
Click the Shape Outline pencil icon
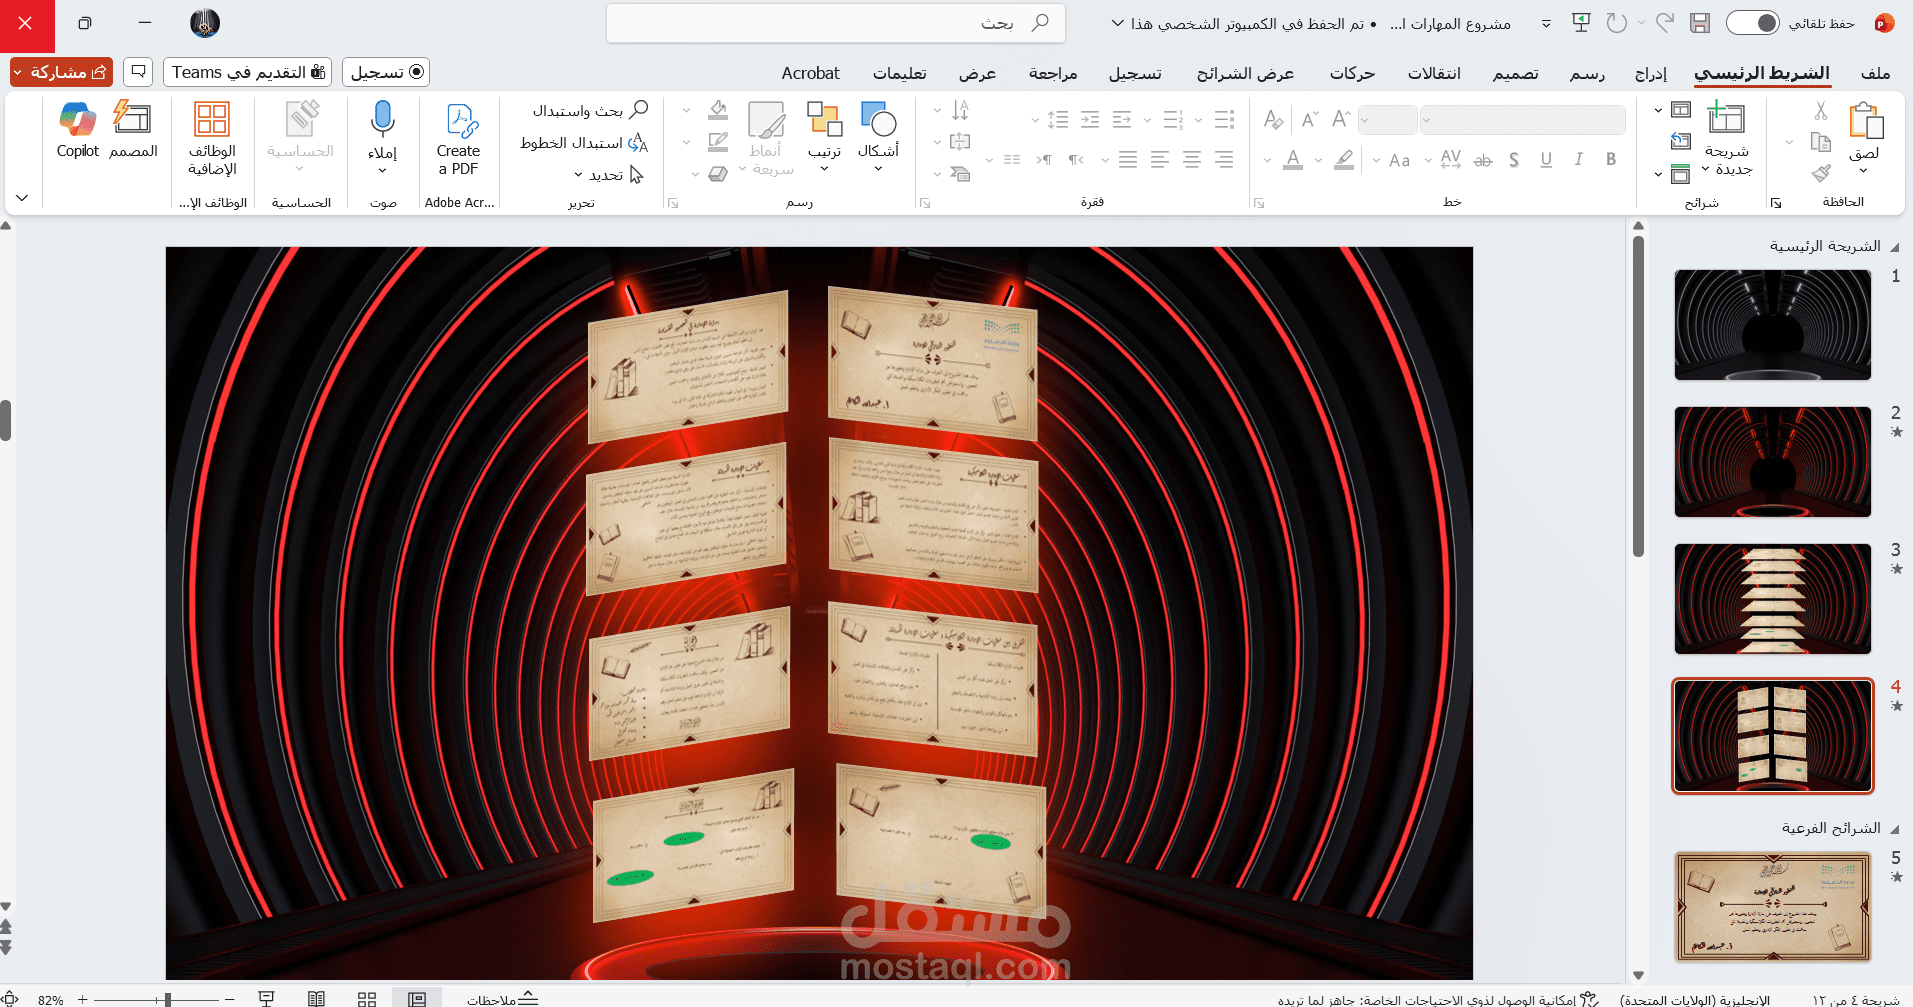[718, 142]
